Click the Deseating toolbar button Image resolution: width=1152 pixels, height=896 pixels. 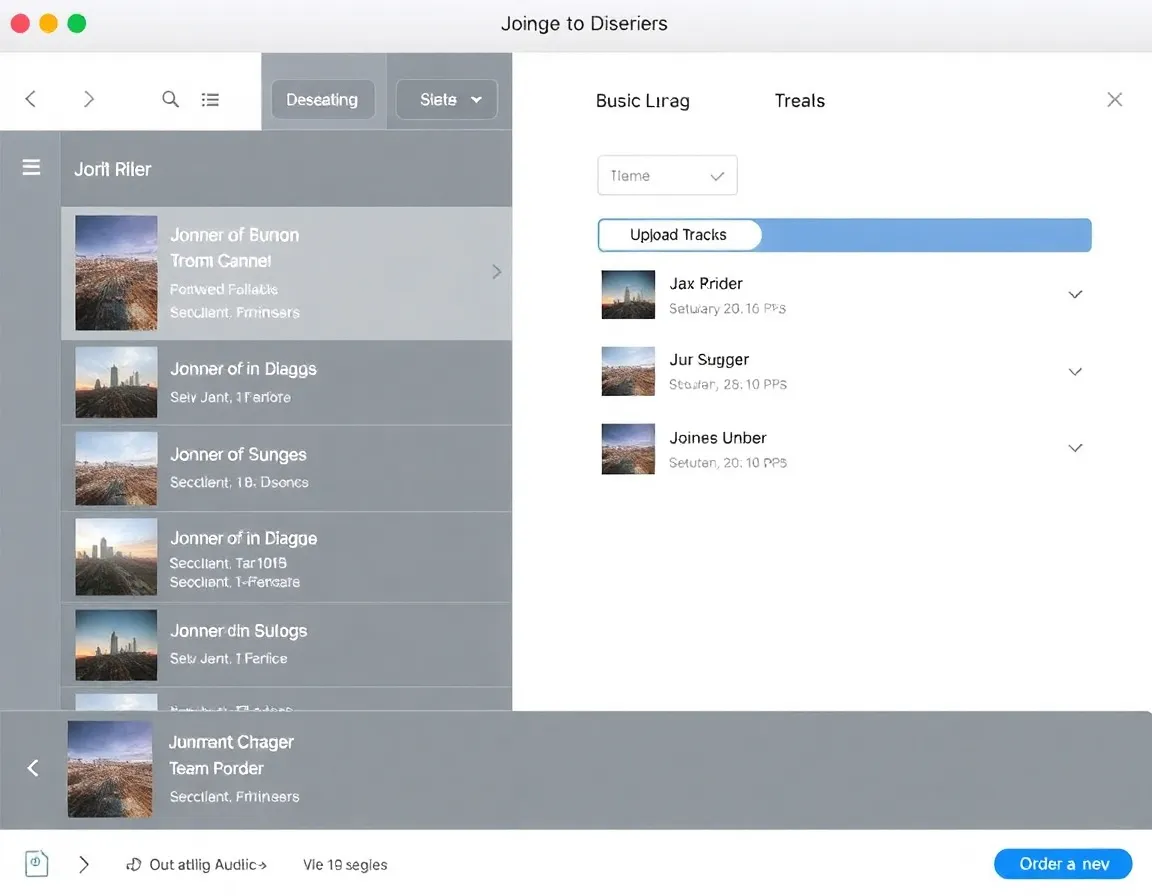(322, 99)
